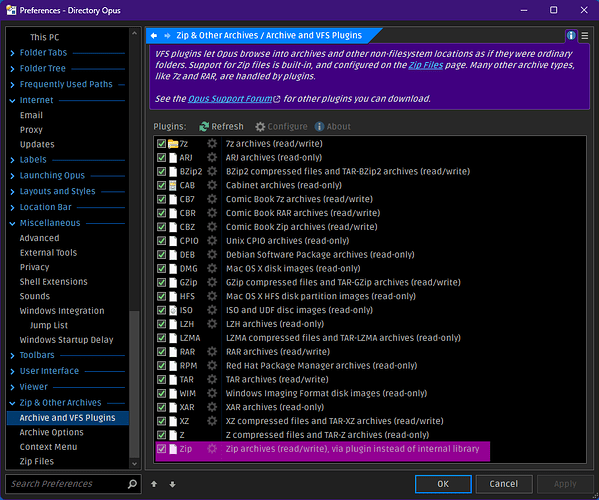Uncheck the CAB plugin checkbox
The image size is (599, 500).
coord(161,185)
